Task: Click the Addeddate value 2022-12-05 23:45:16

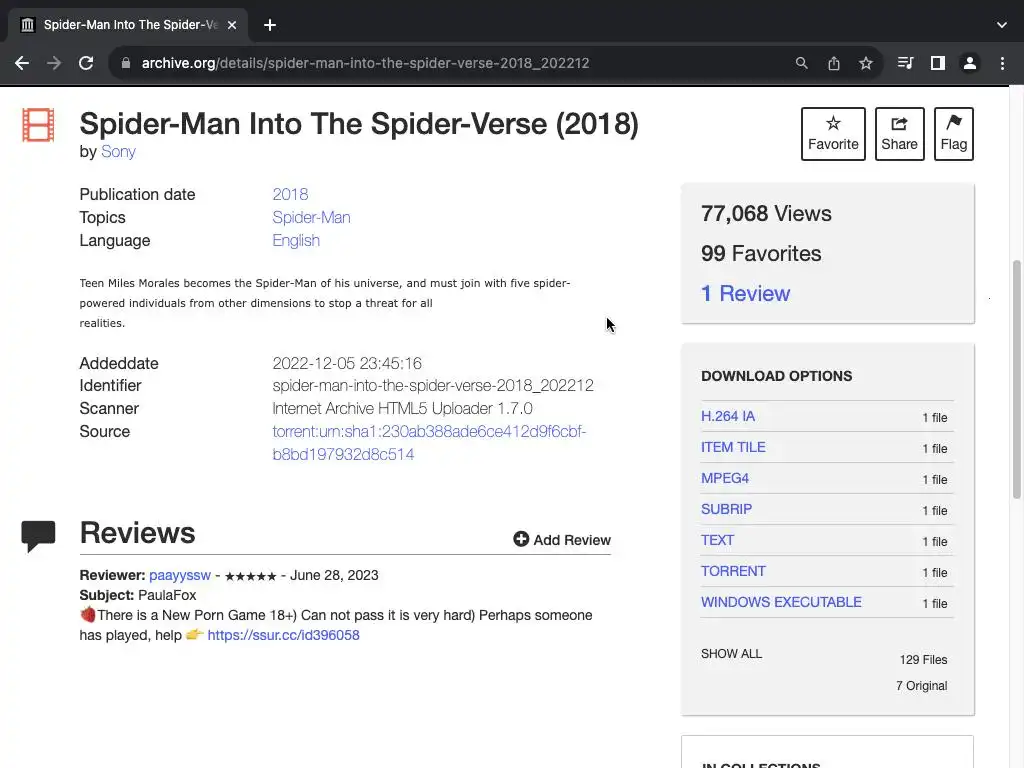Action: pyautogui.click(x=347, y=363)
